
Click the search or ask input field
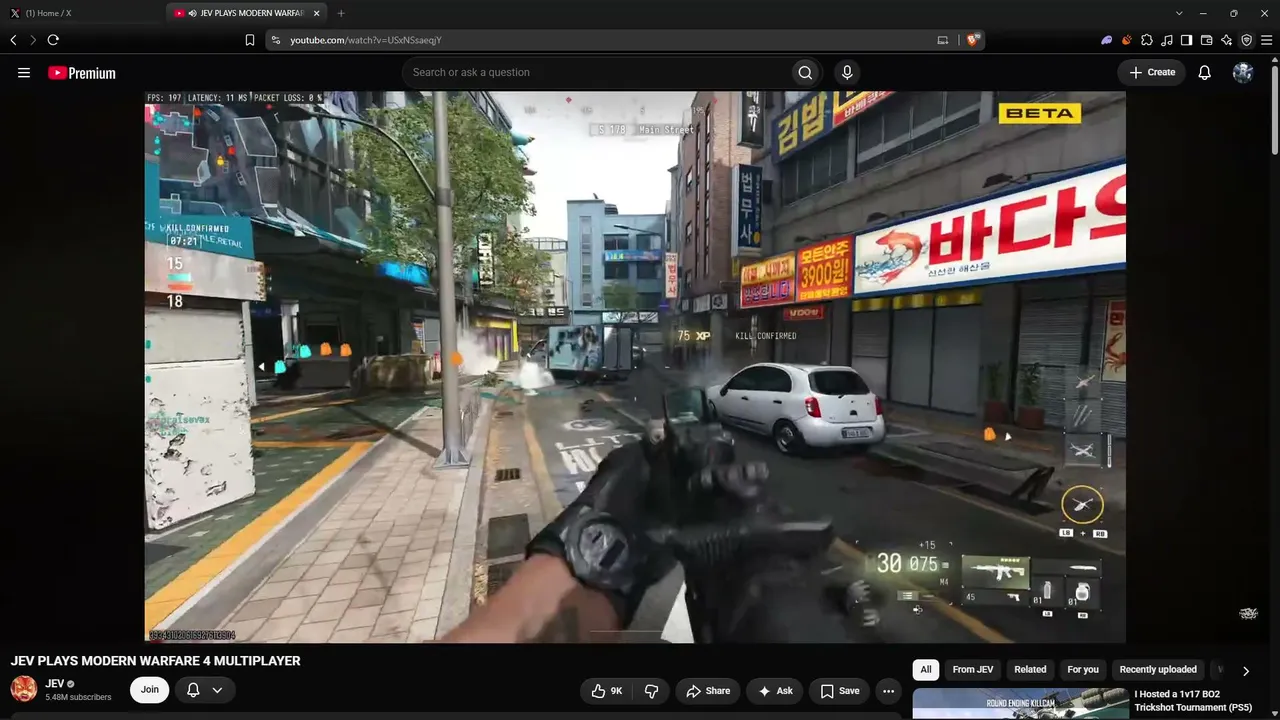tap(596, 72)
